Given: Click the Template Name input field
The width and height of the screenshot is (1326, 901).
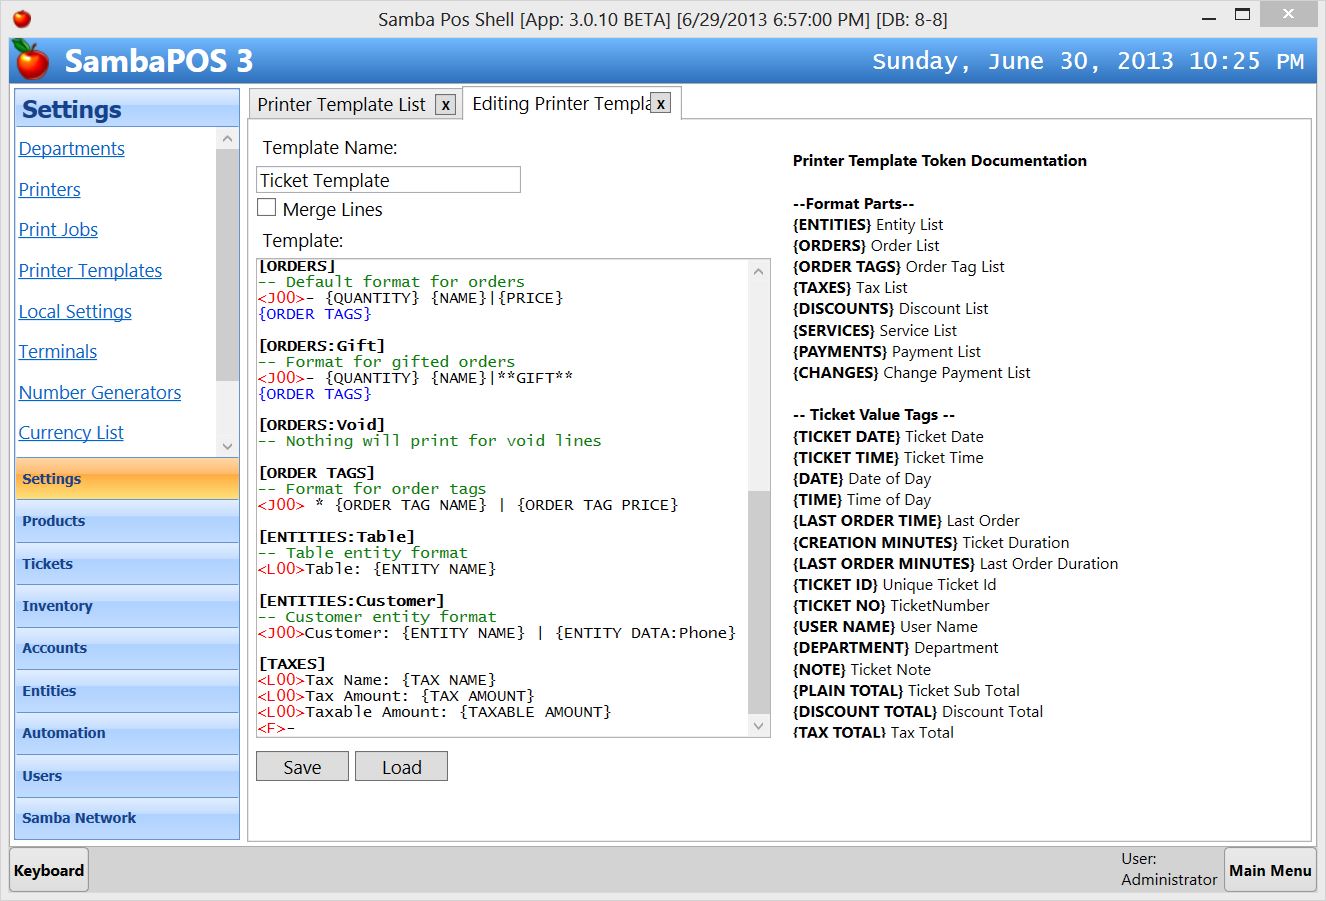Looking at the screenshot, I should click(388, 179).
